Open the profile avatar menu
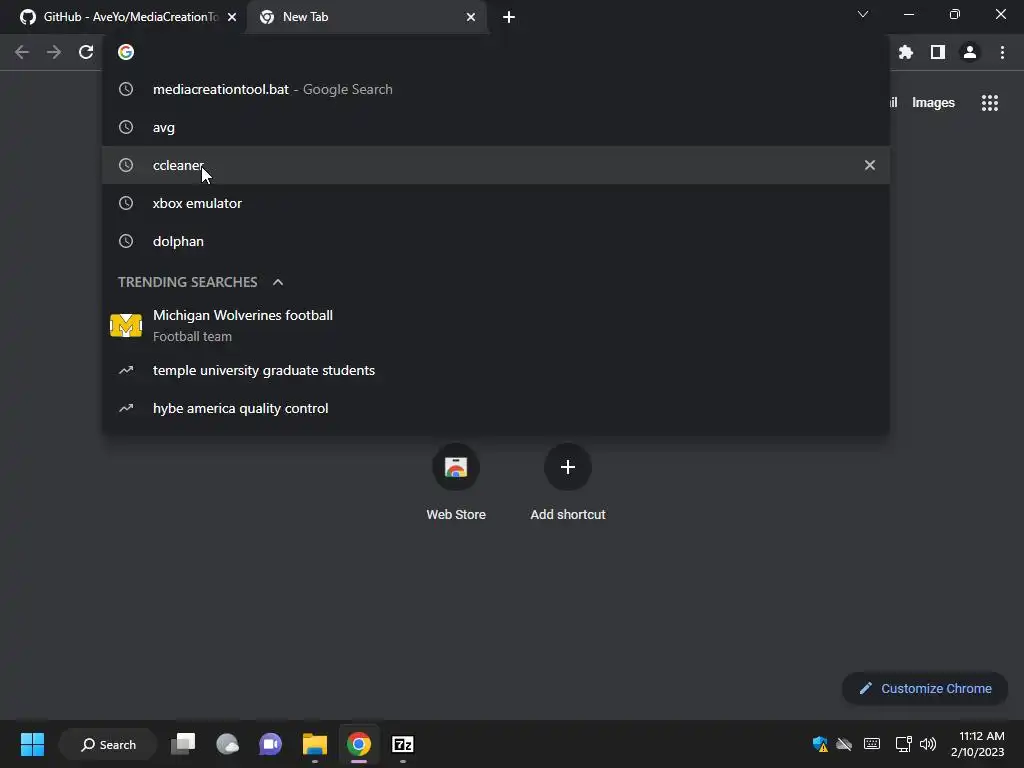This screenshot has height=768, width=1024. point(970,52)
